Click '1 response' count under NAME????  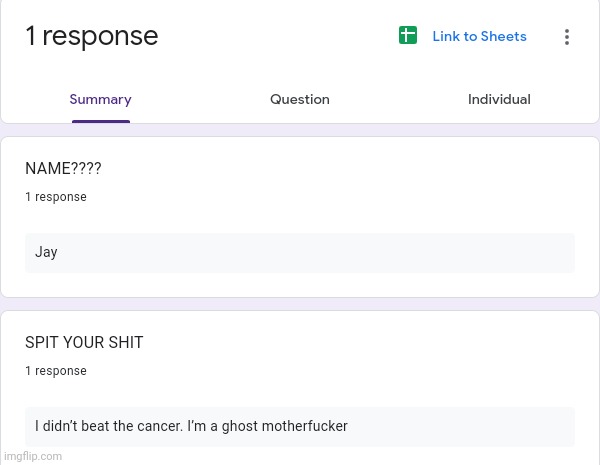[x=56, y=197]
